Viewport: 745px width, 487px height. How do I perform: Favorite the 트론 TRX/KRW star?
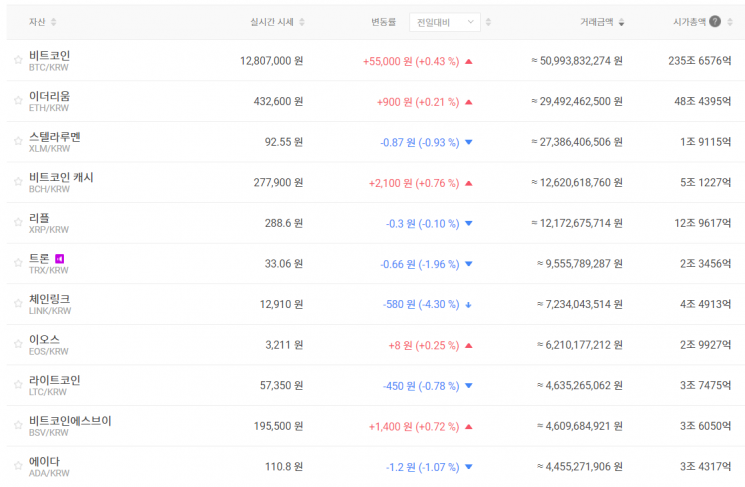(x=18, y=263)
